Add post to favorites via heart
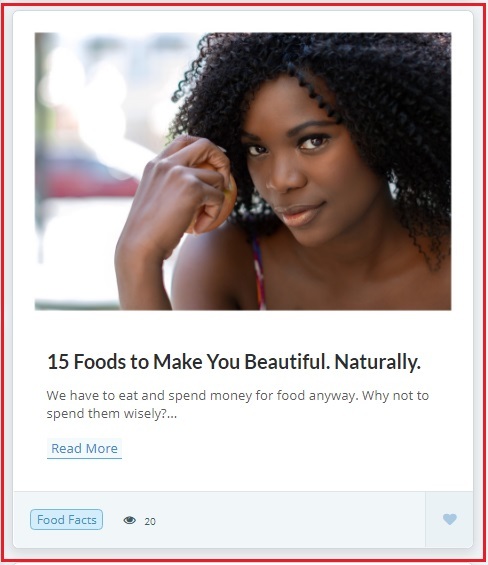 pos(449,519)
